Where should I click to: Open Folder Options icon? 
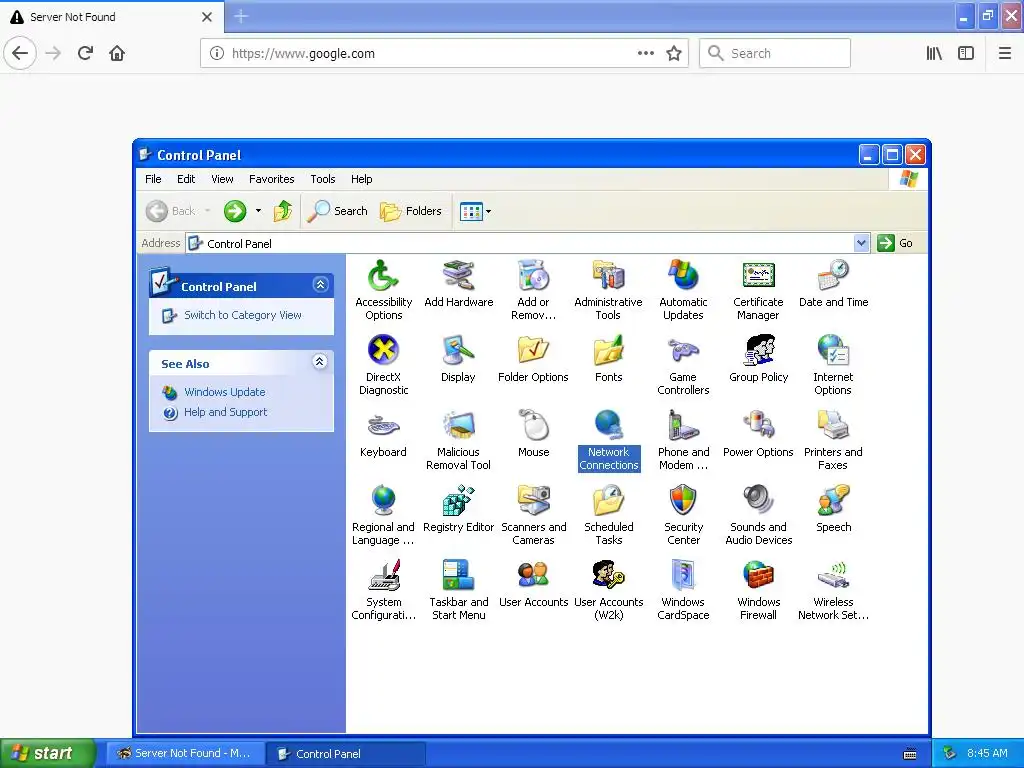point(533,359)
